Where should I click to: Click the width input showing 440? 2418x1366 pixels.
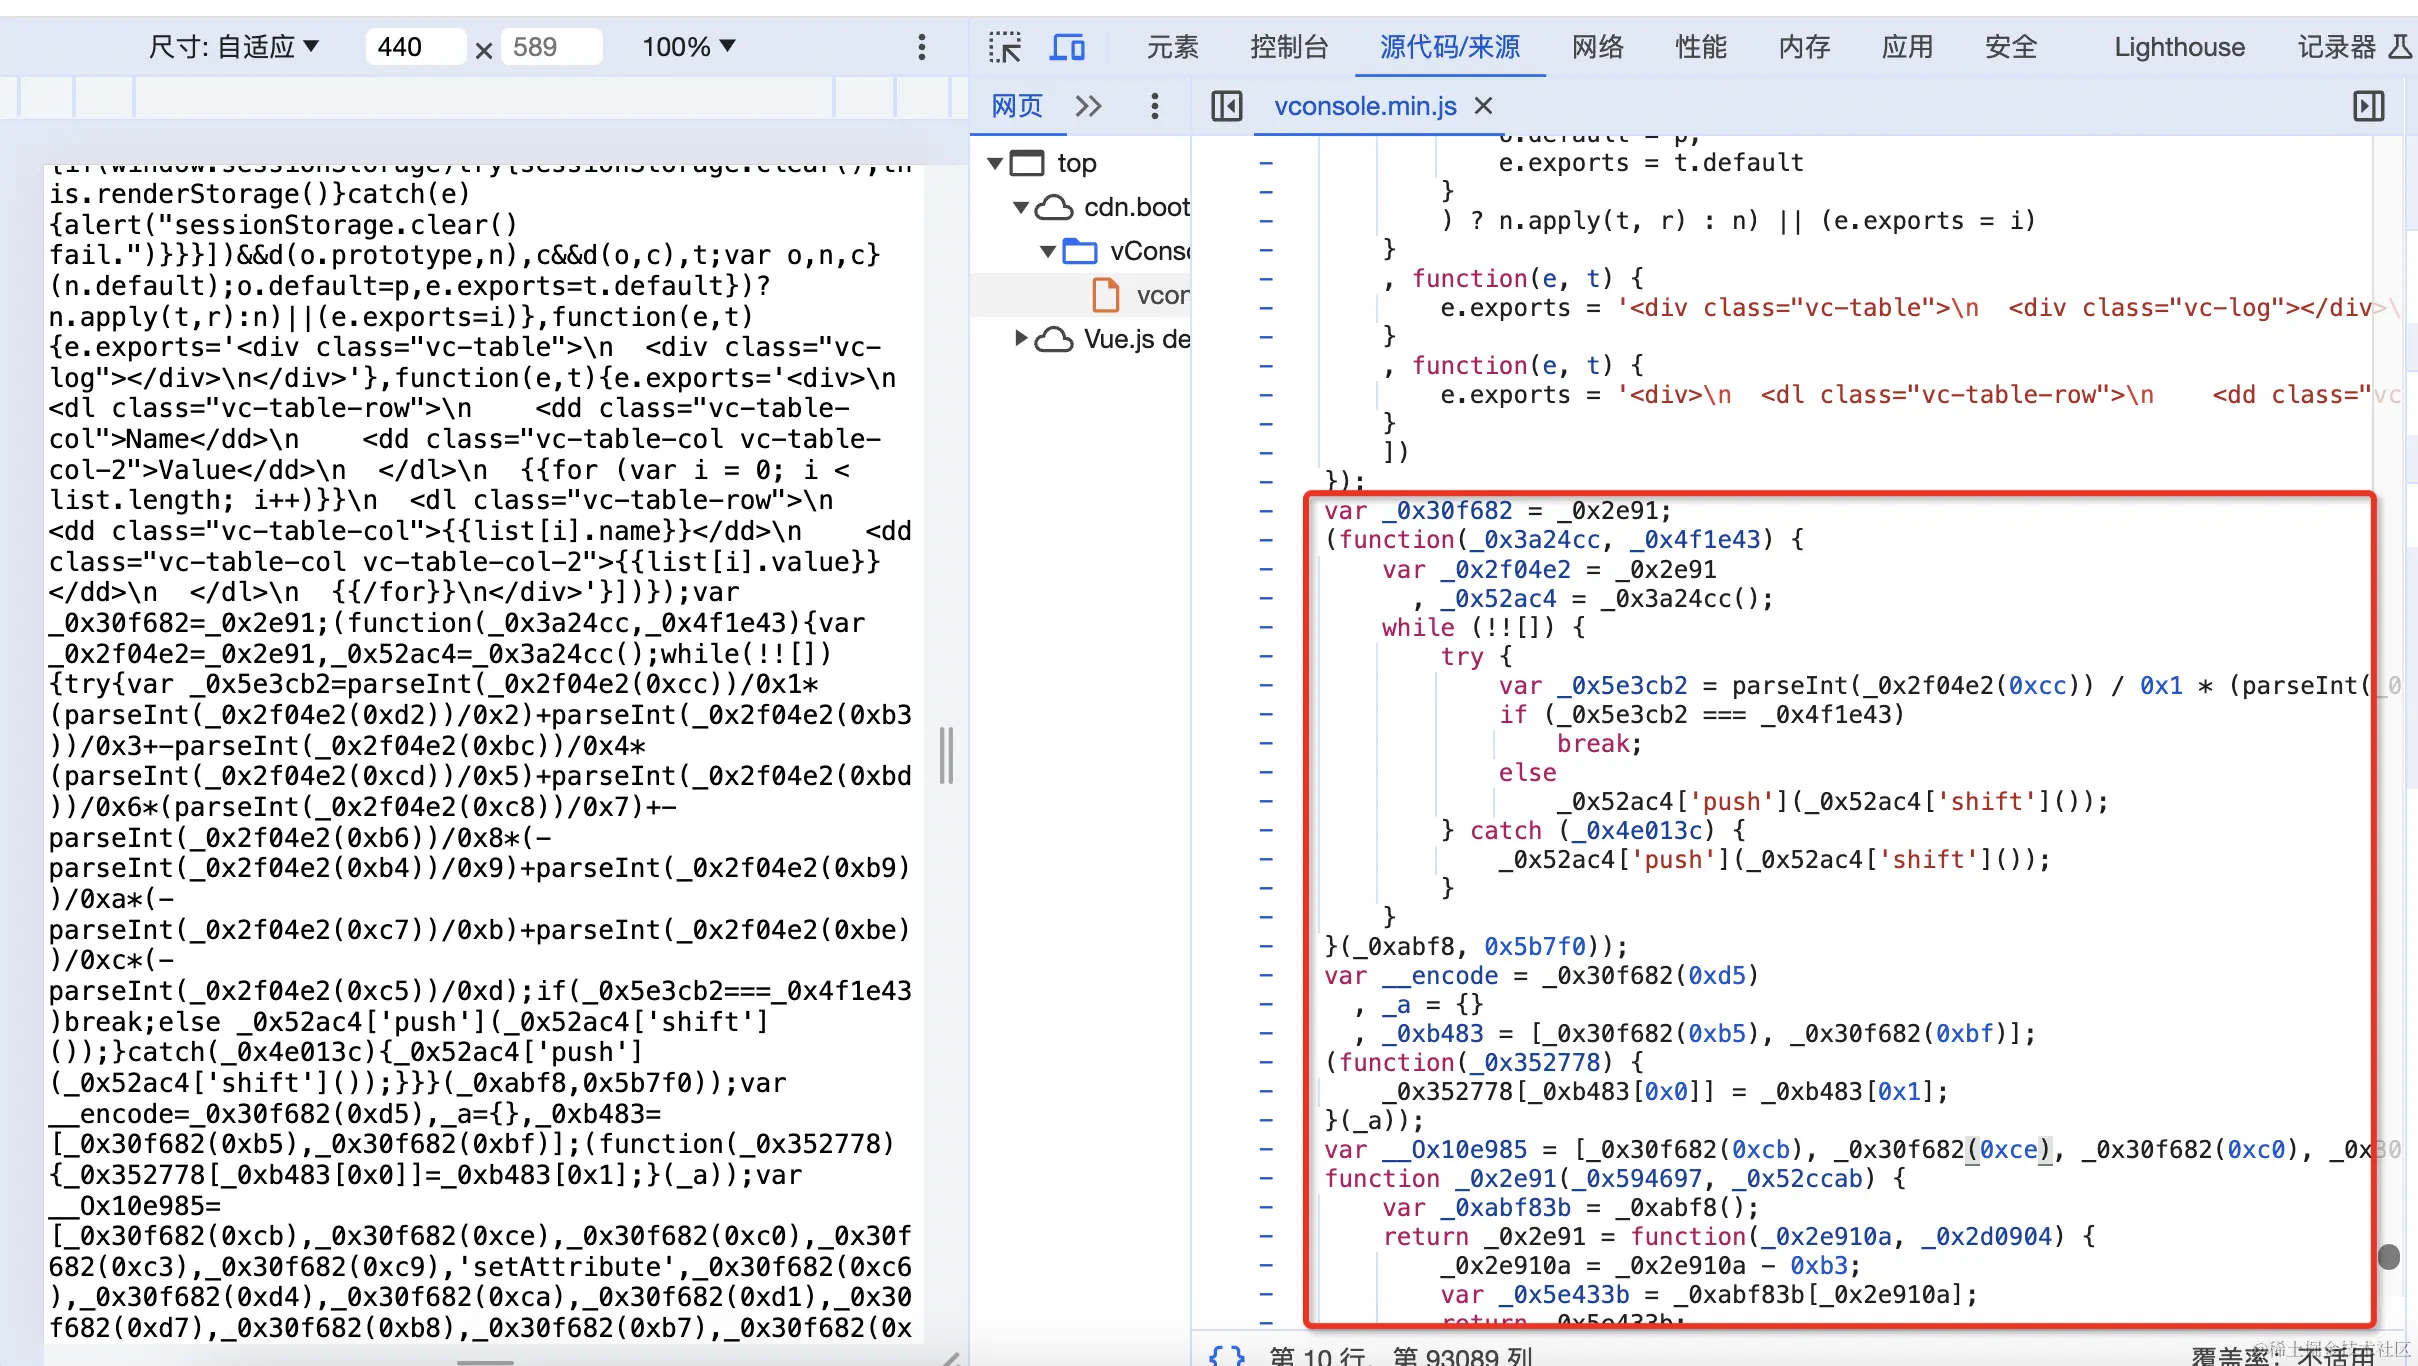(414, 47)
